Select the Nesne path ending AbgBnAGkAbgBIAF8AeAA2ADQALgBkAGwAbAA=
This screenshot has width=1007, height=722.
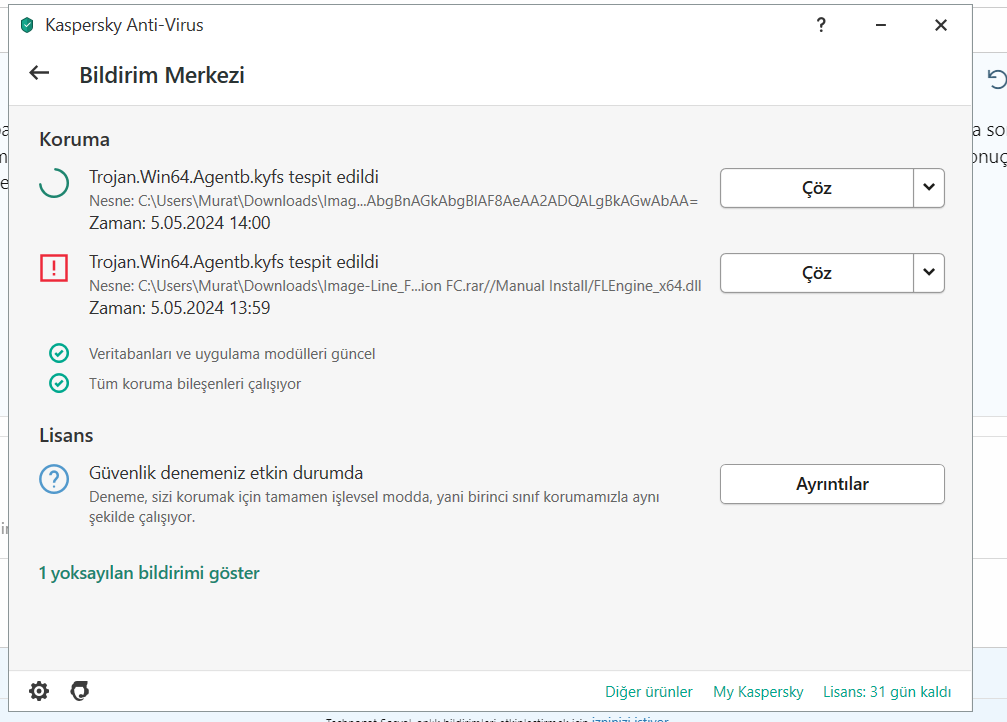[393, 201]
